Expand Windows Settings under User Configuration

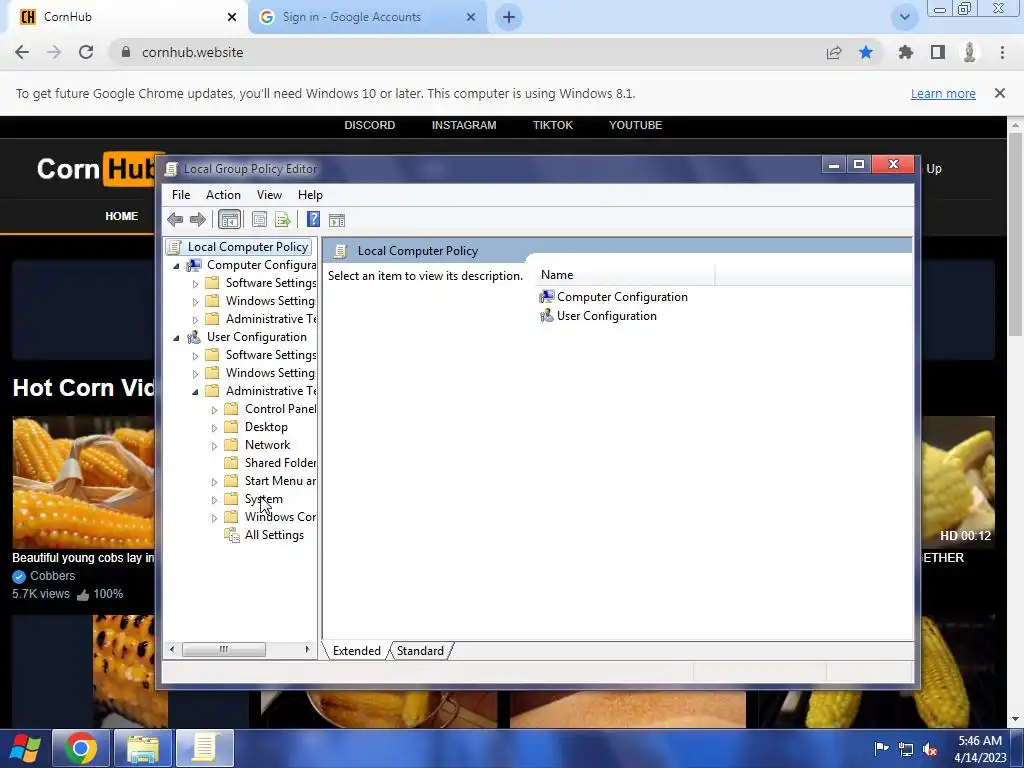195,374
